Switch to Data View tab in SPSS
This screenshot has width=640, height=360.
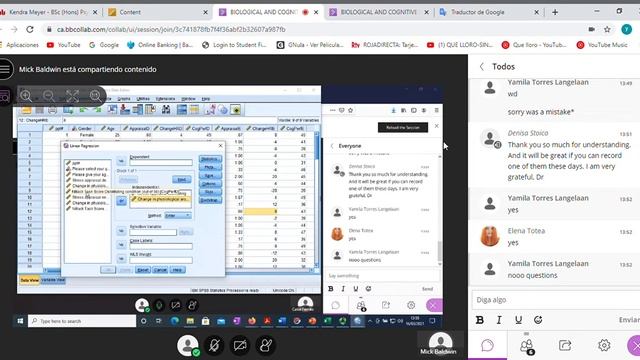coord(30,280)
